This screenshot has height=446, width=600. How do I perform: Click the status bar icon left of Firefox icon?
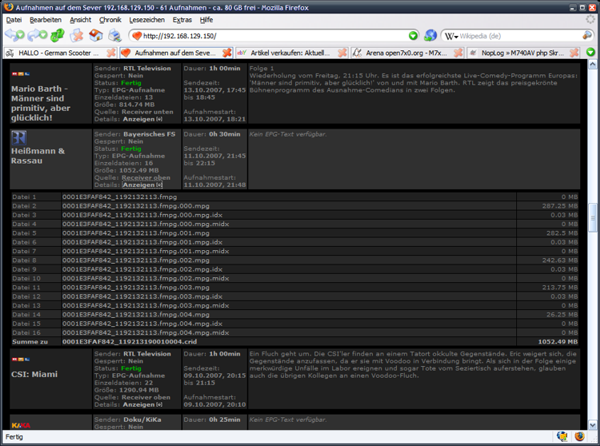pos(562,436)
